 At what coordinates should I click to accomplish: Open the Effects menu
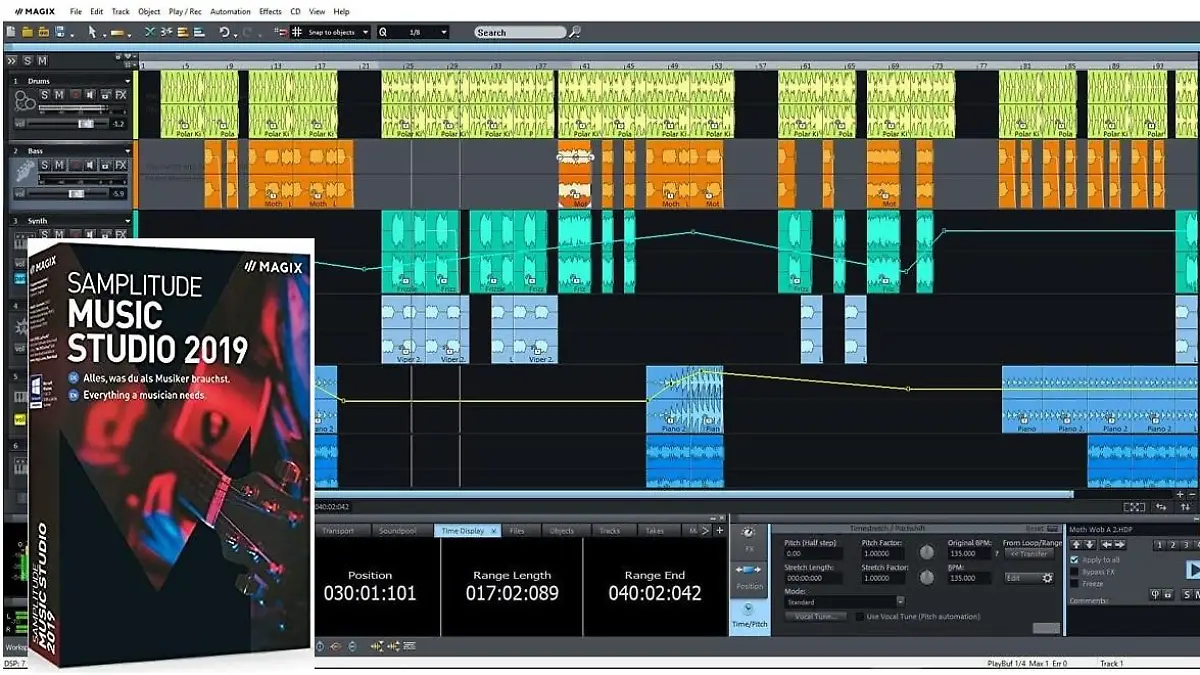[270, 12]
